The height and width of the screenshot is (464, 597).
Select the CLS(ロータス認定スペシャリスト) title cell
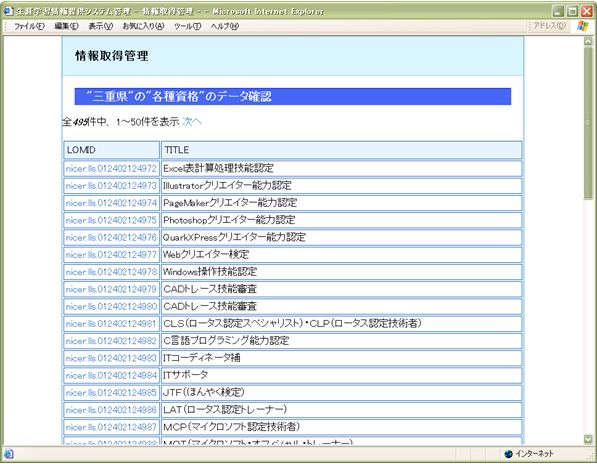point(342,324)
